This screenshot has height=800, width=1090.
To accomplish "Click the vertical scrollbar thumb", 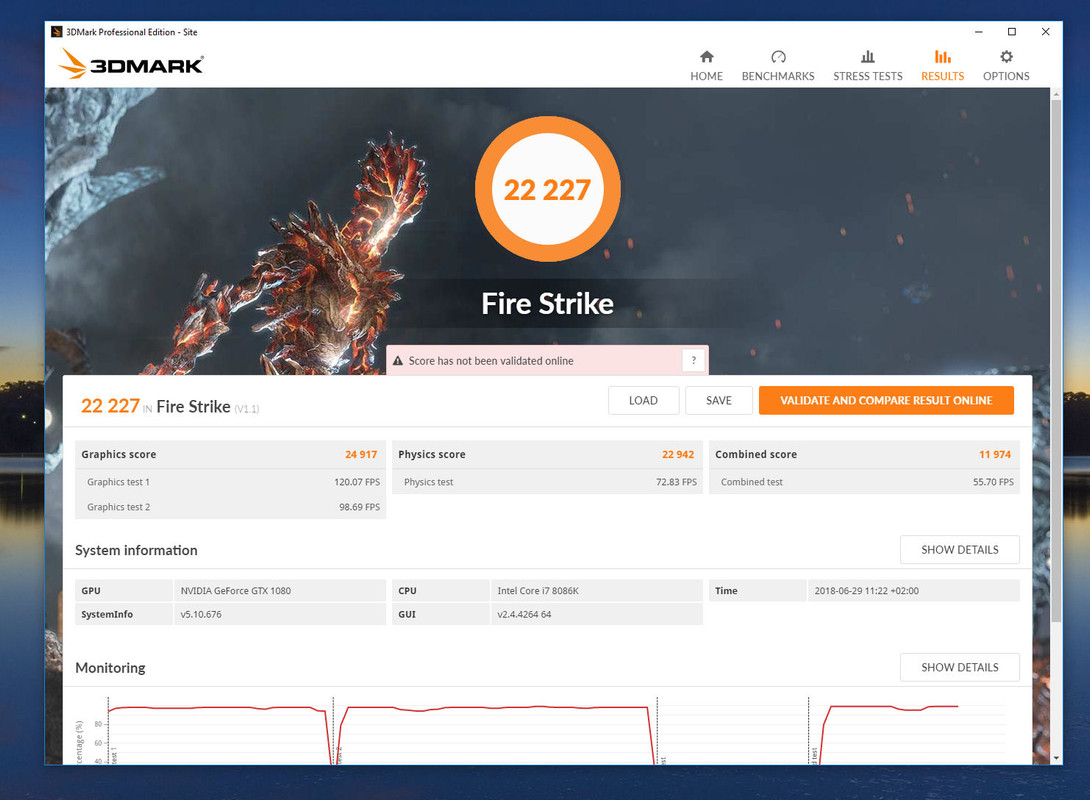I will tap(1056, 360).
